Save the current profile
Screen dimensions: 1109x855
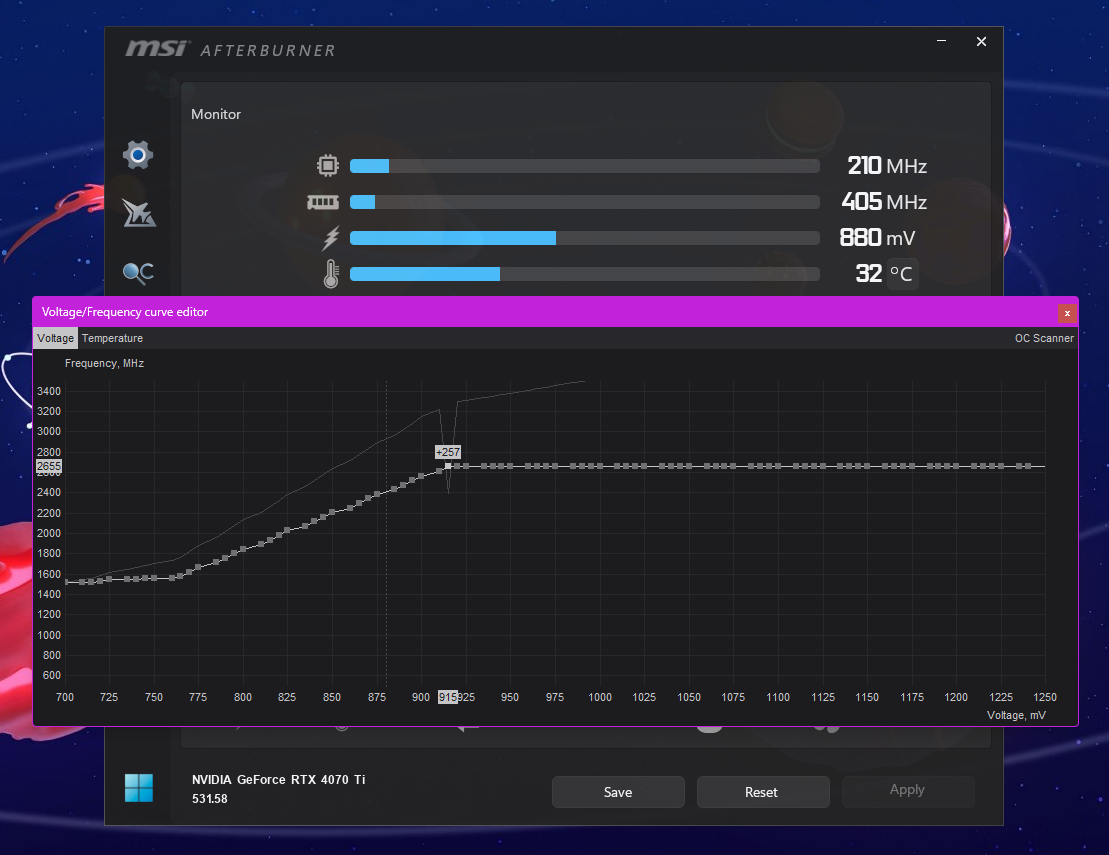coord(618,792)
